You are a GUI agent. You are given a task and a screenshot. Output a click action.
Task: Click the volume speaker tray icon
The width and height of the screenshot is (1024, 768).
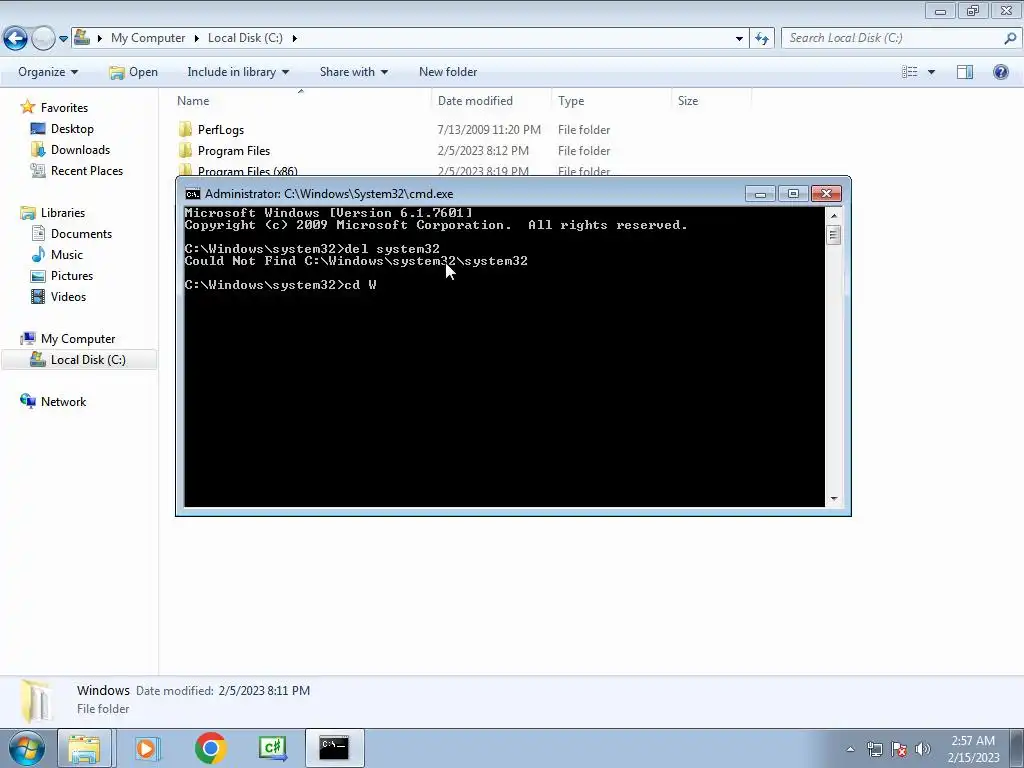point(922,749)
